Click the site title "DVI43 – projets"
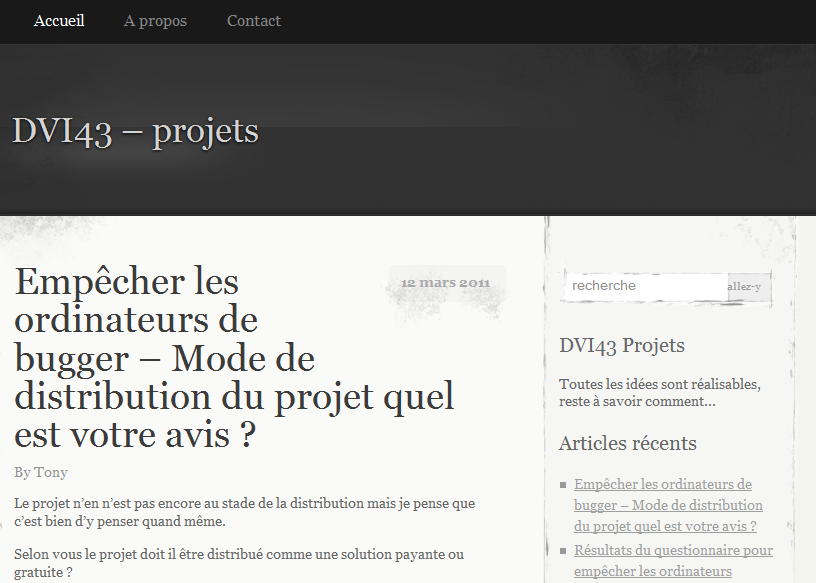This screenshot has width=816, height=583. coord(134,130)
